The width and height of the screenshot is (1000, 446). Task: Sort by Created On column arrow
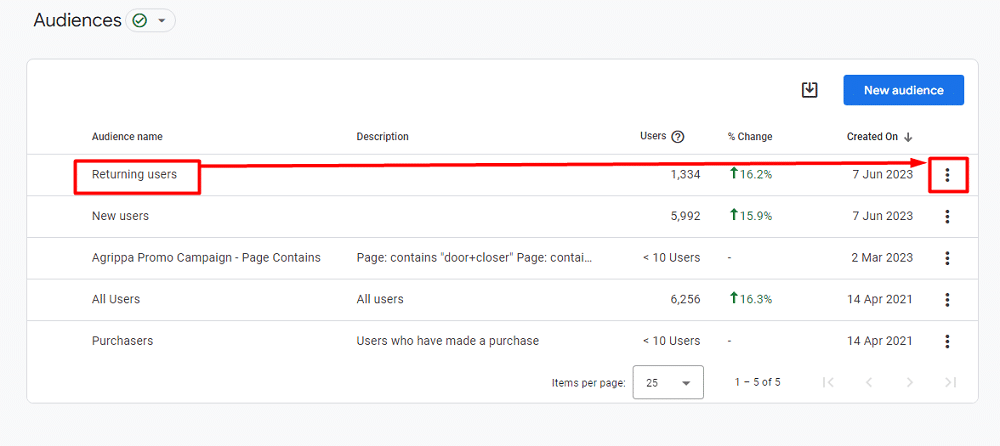(x=908, y=137)
